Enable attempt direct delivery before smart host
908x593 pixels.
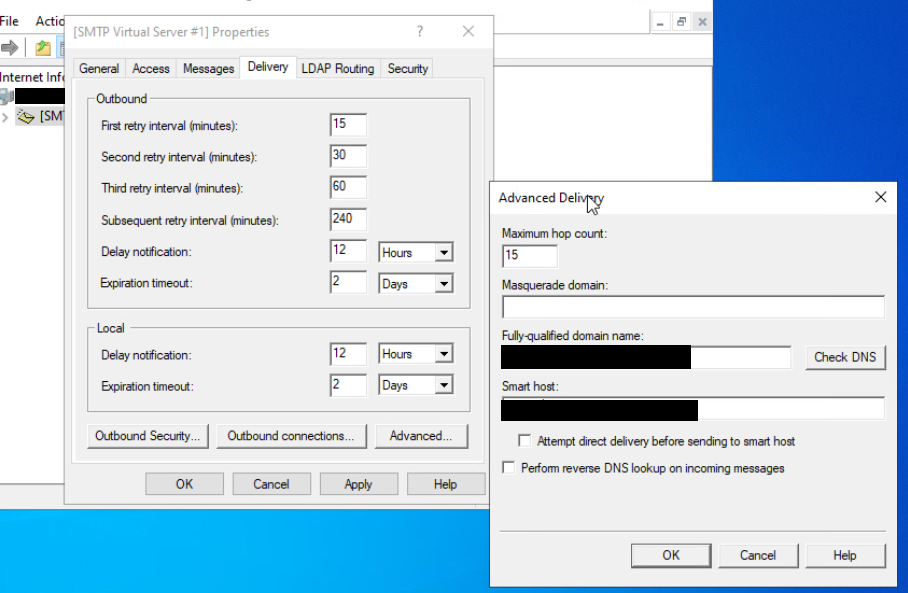(x=525, y=441)
